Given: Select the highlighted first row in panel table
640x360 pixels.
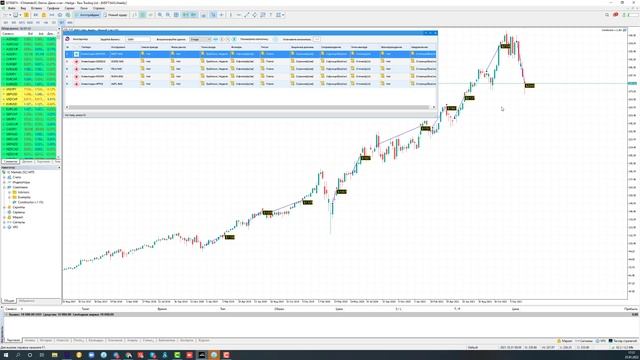Looking at the screenshot, I should pyautogui.click(x=251, y=54).
